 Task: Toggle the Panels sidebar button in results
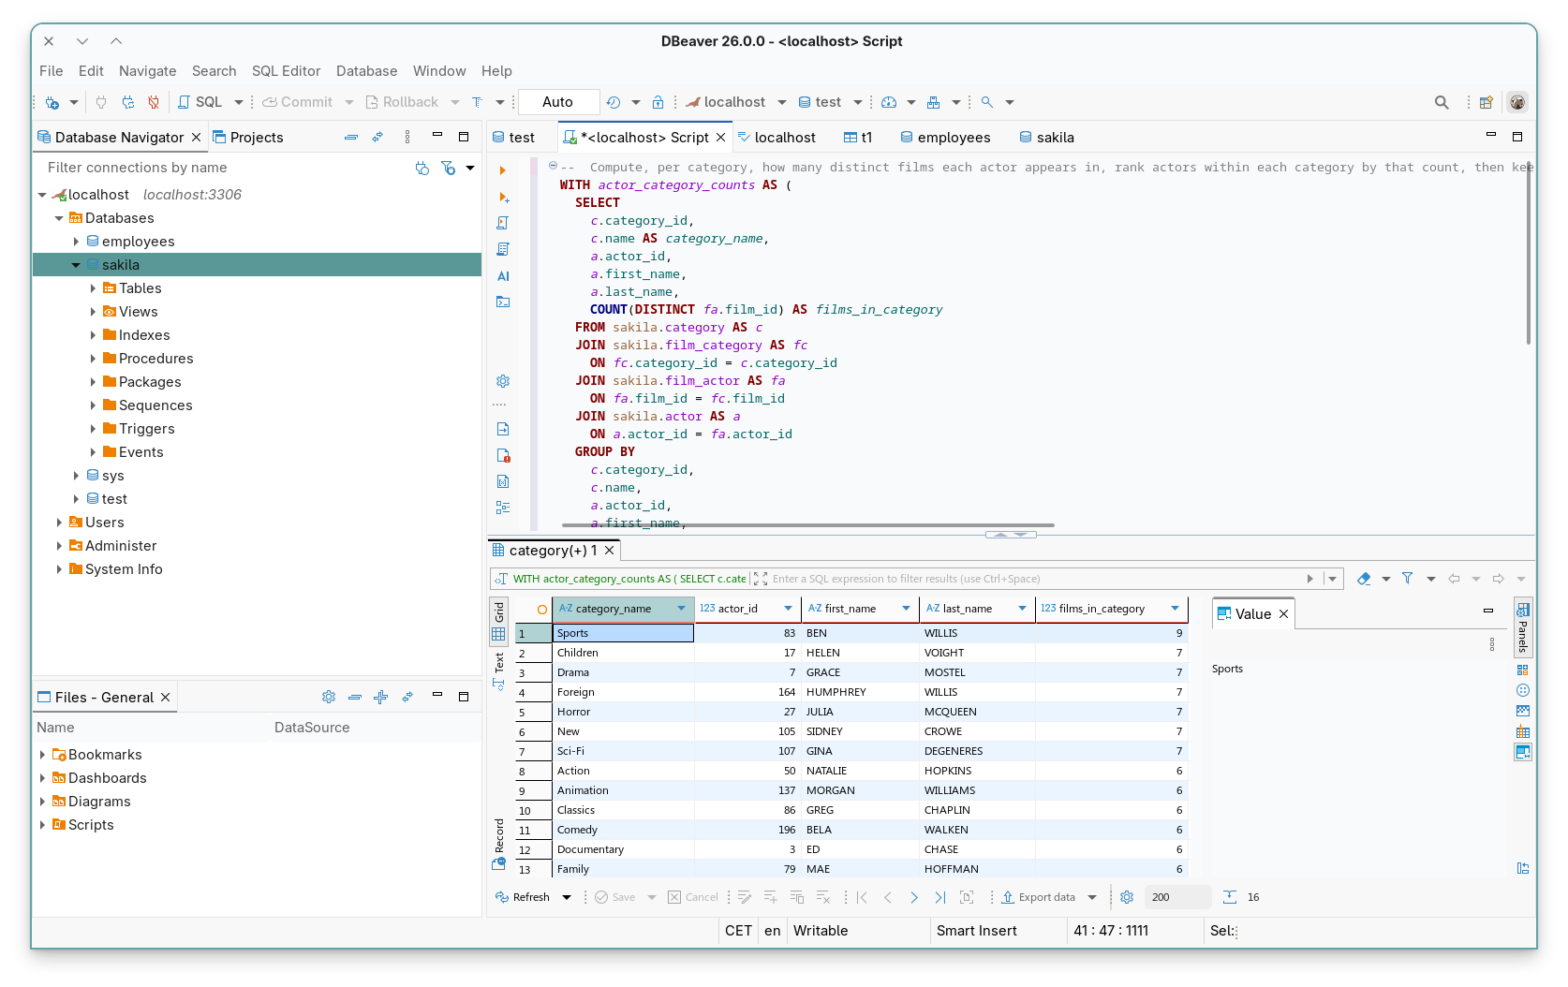[x=1523, y=626]
